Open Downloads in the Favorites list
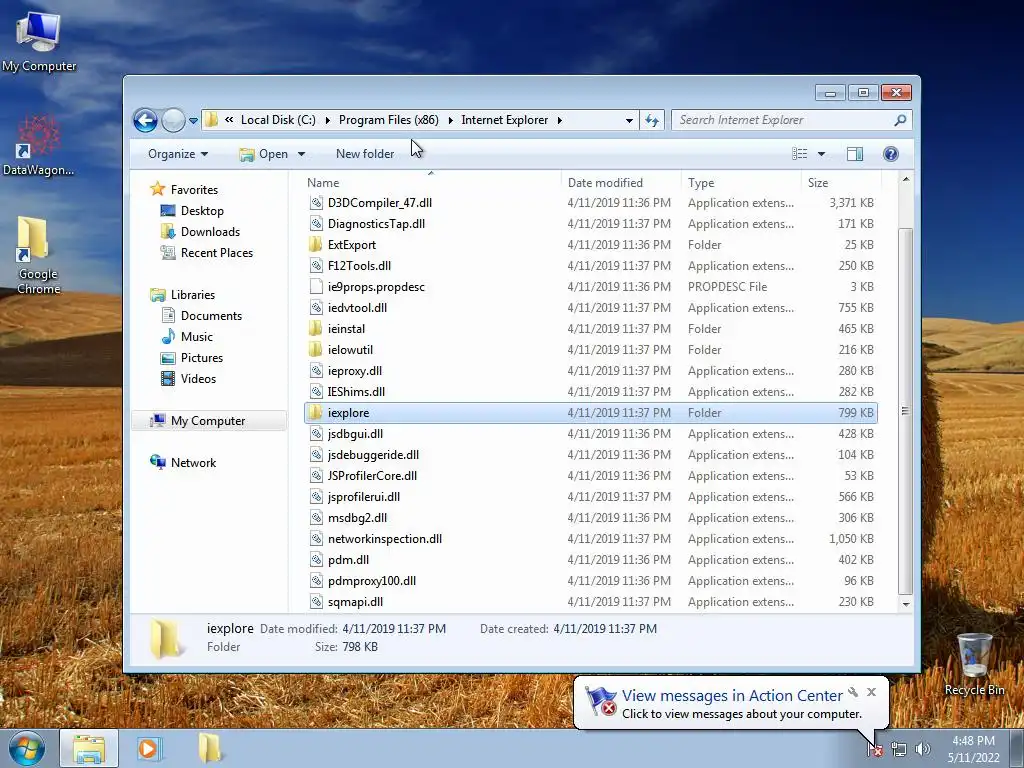 click(x=210, y=232)
